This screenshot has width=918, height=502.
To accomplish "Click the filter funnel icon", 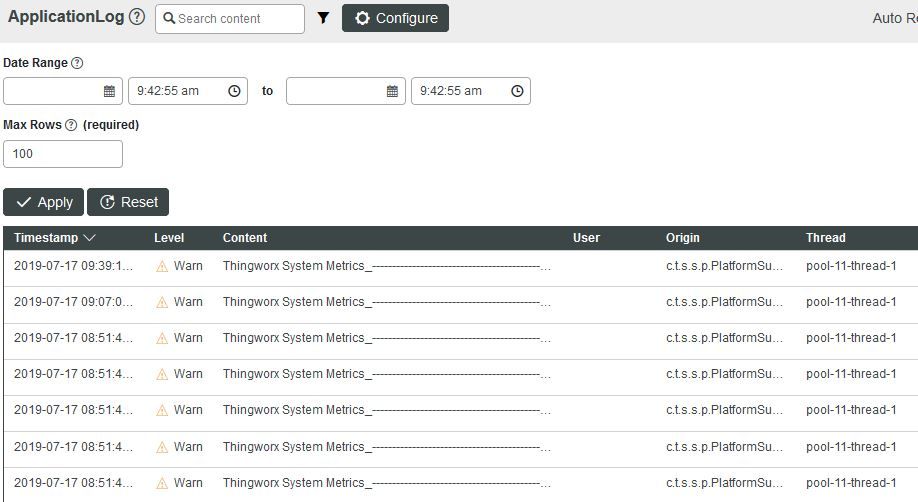I will coord(323,18).
